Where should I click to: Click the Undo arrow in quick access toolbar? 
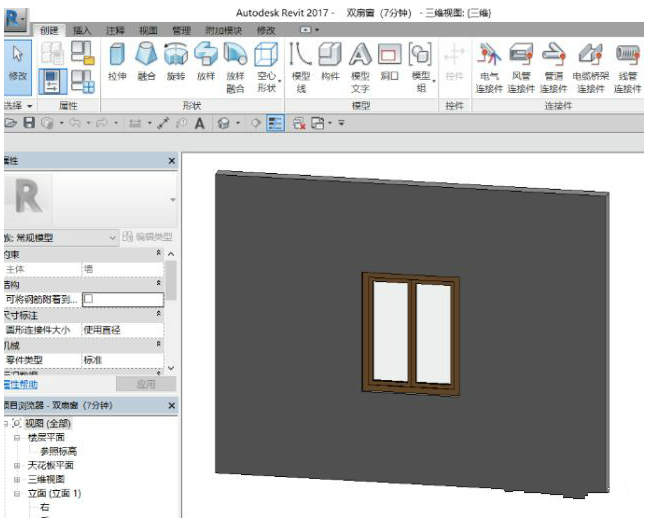coord(75,123)
